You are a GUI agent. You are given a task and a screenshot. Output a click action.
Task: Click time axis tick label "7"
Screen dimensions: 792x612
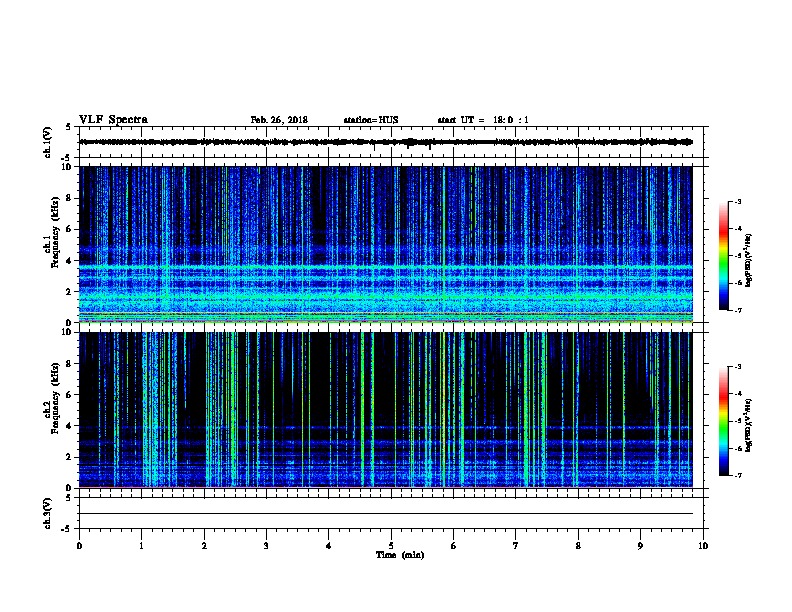coord(516,546)
